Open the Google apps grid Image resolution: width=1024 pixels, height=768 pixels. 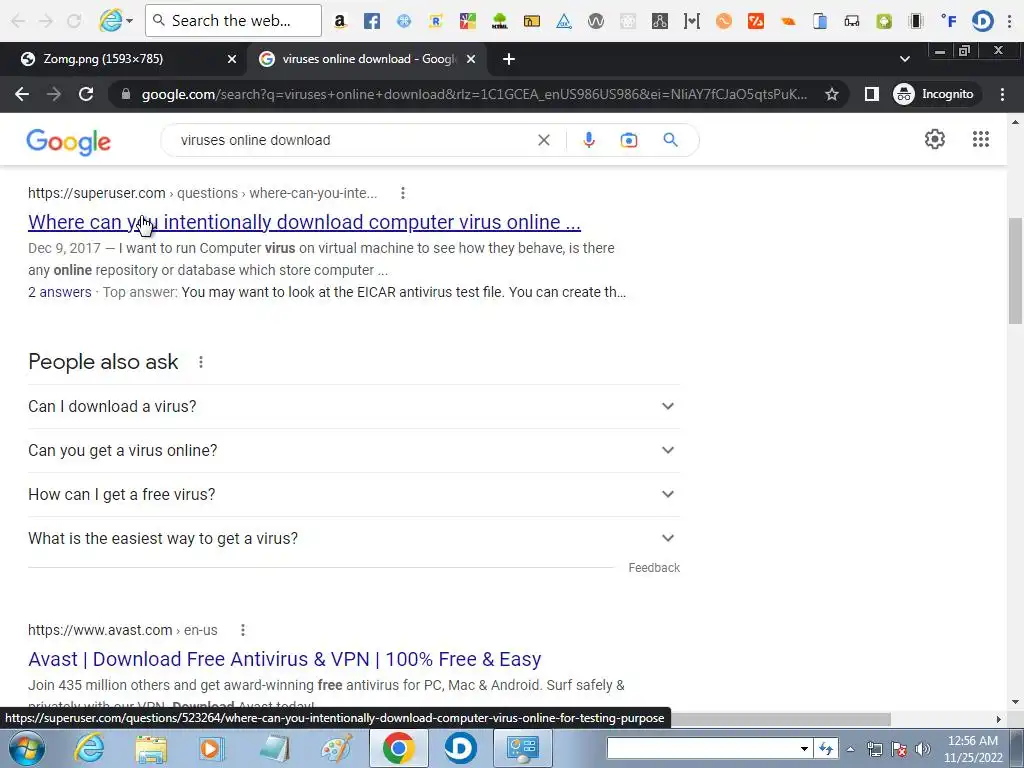pyautogui.click(x=980, y=139)
